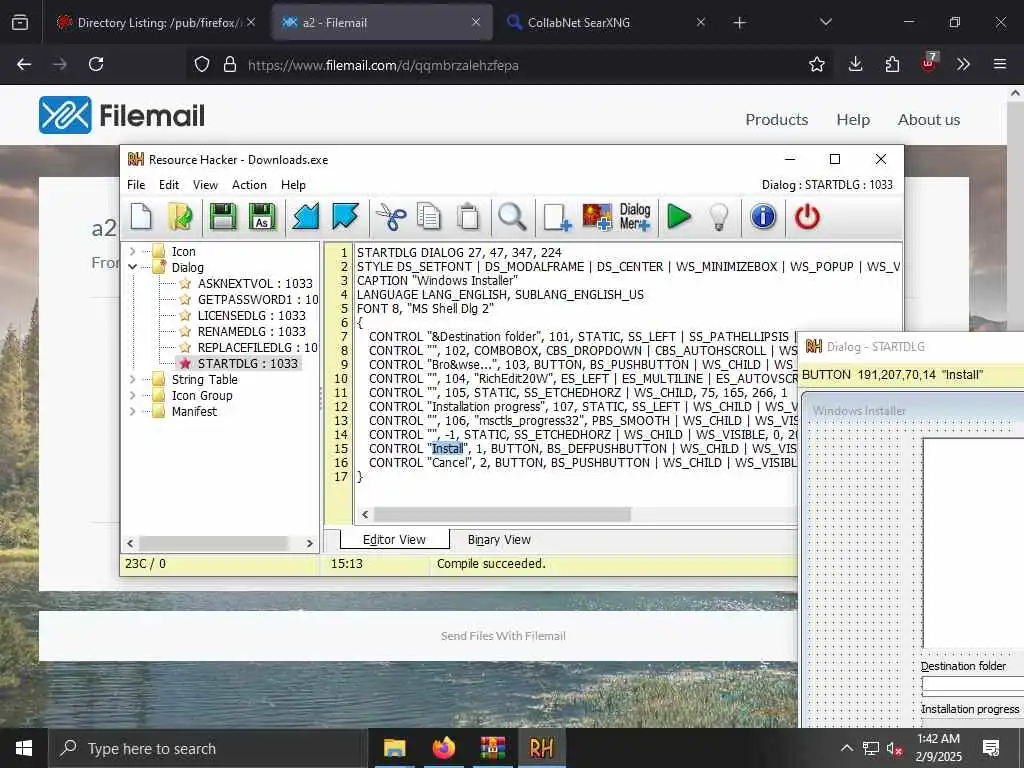
Task: Collapse the Dialog folder in resource tree
Action: pos(133,267)
